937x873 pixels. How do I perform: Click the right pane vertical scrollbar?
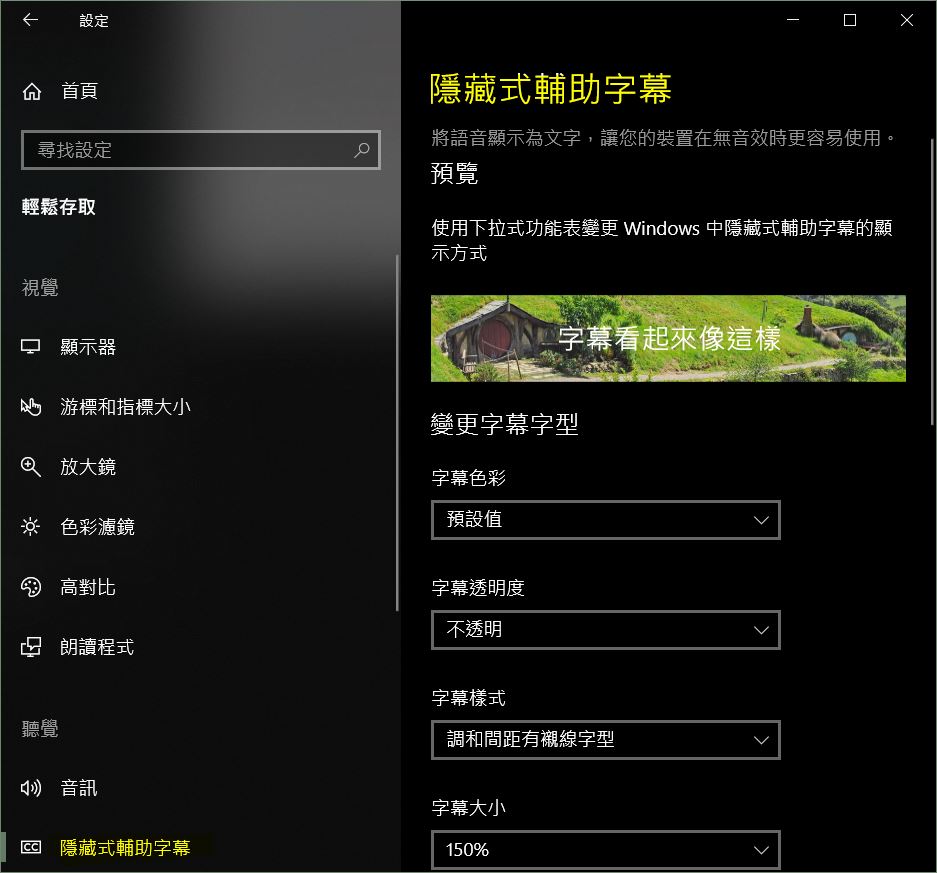[932, 281]
